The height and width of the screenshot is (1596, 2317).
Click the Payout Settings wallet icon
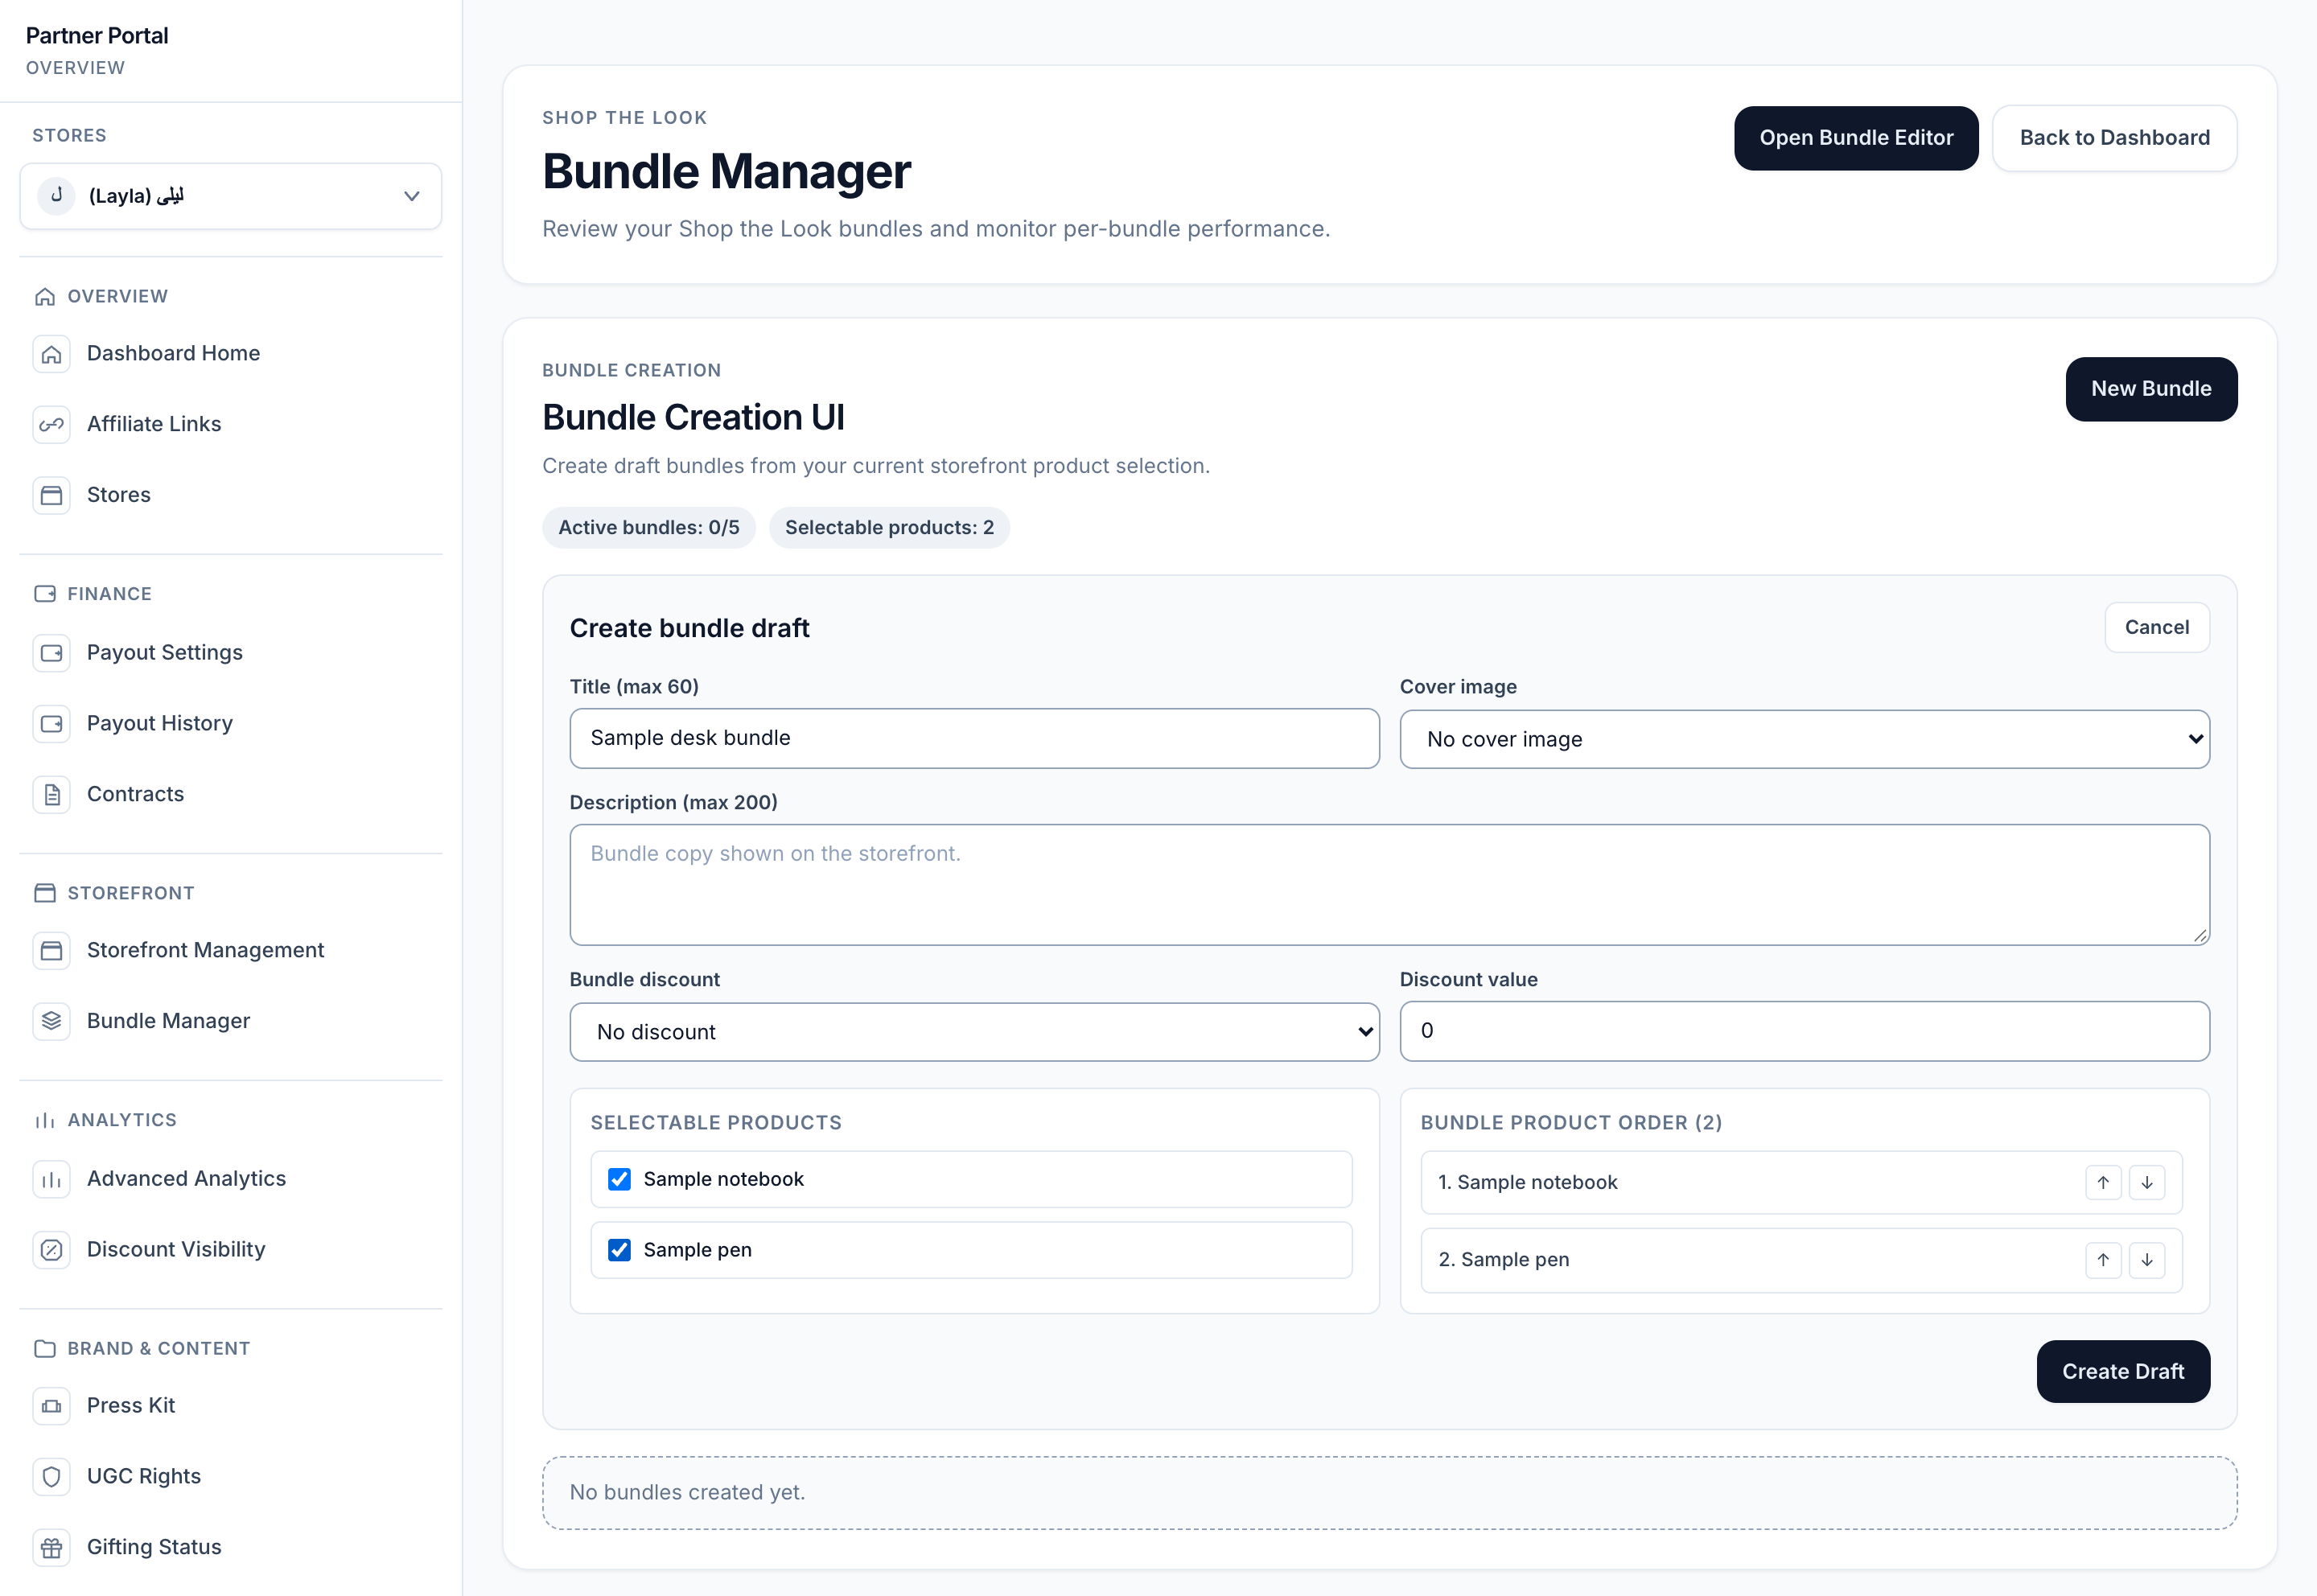tap(51, 653)
